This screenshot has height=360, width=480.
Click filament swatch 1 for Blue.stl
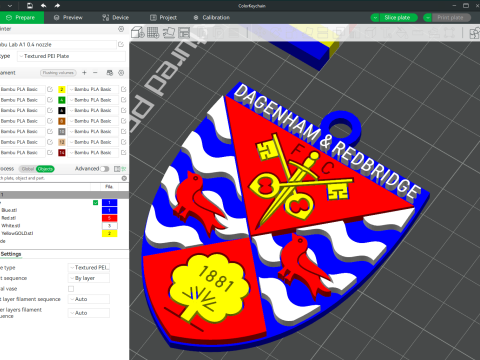point(109,210)
